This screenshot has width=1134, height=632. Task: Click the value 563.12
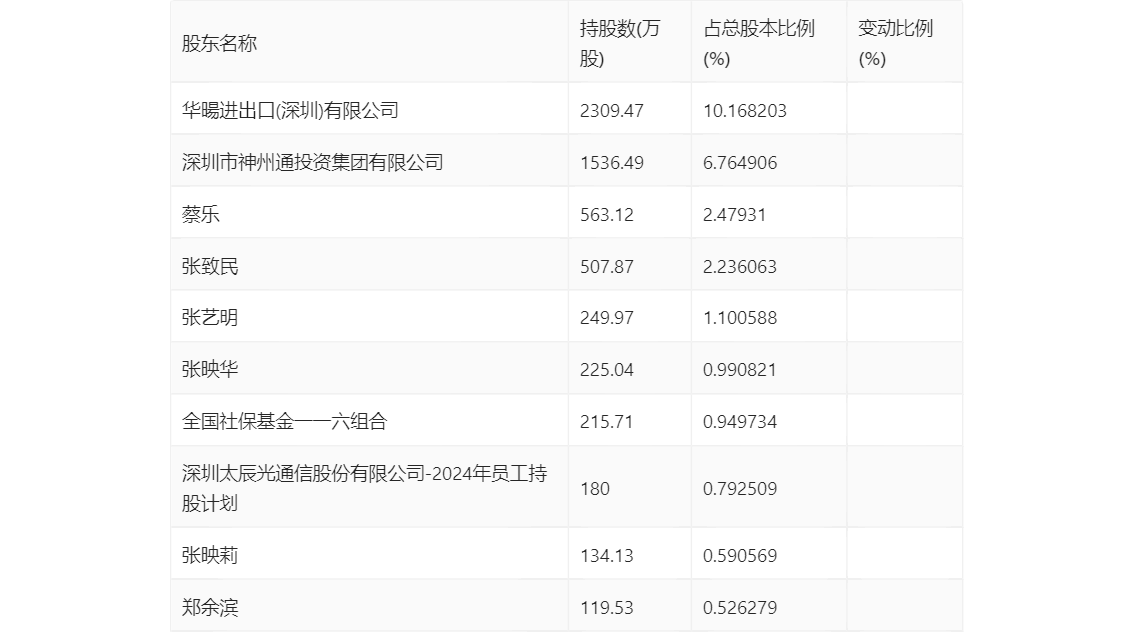606,215
